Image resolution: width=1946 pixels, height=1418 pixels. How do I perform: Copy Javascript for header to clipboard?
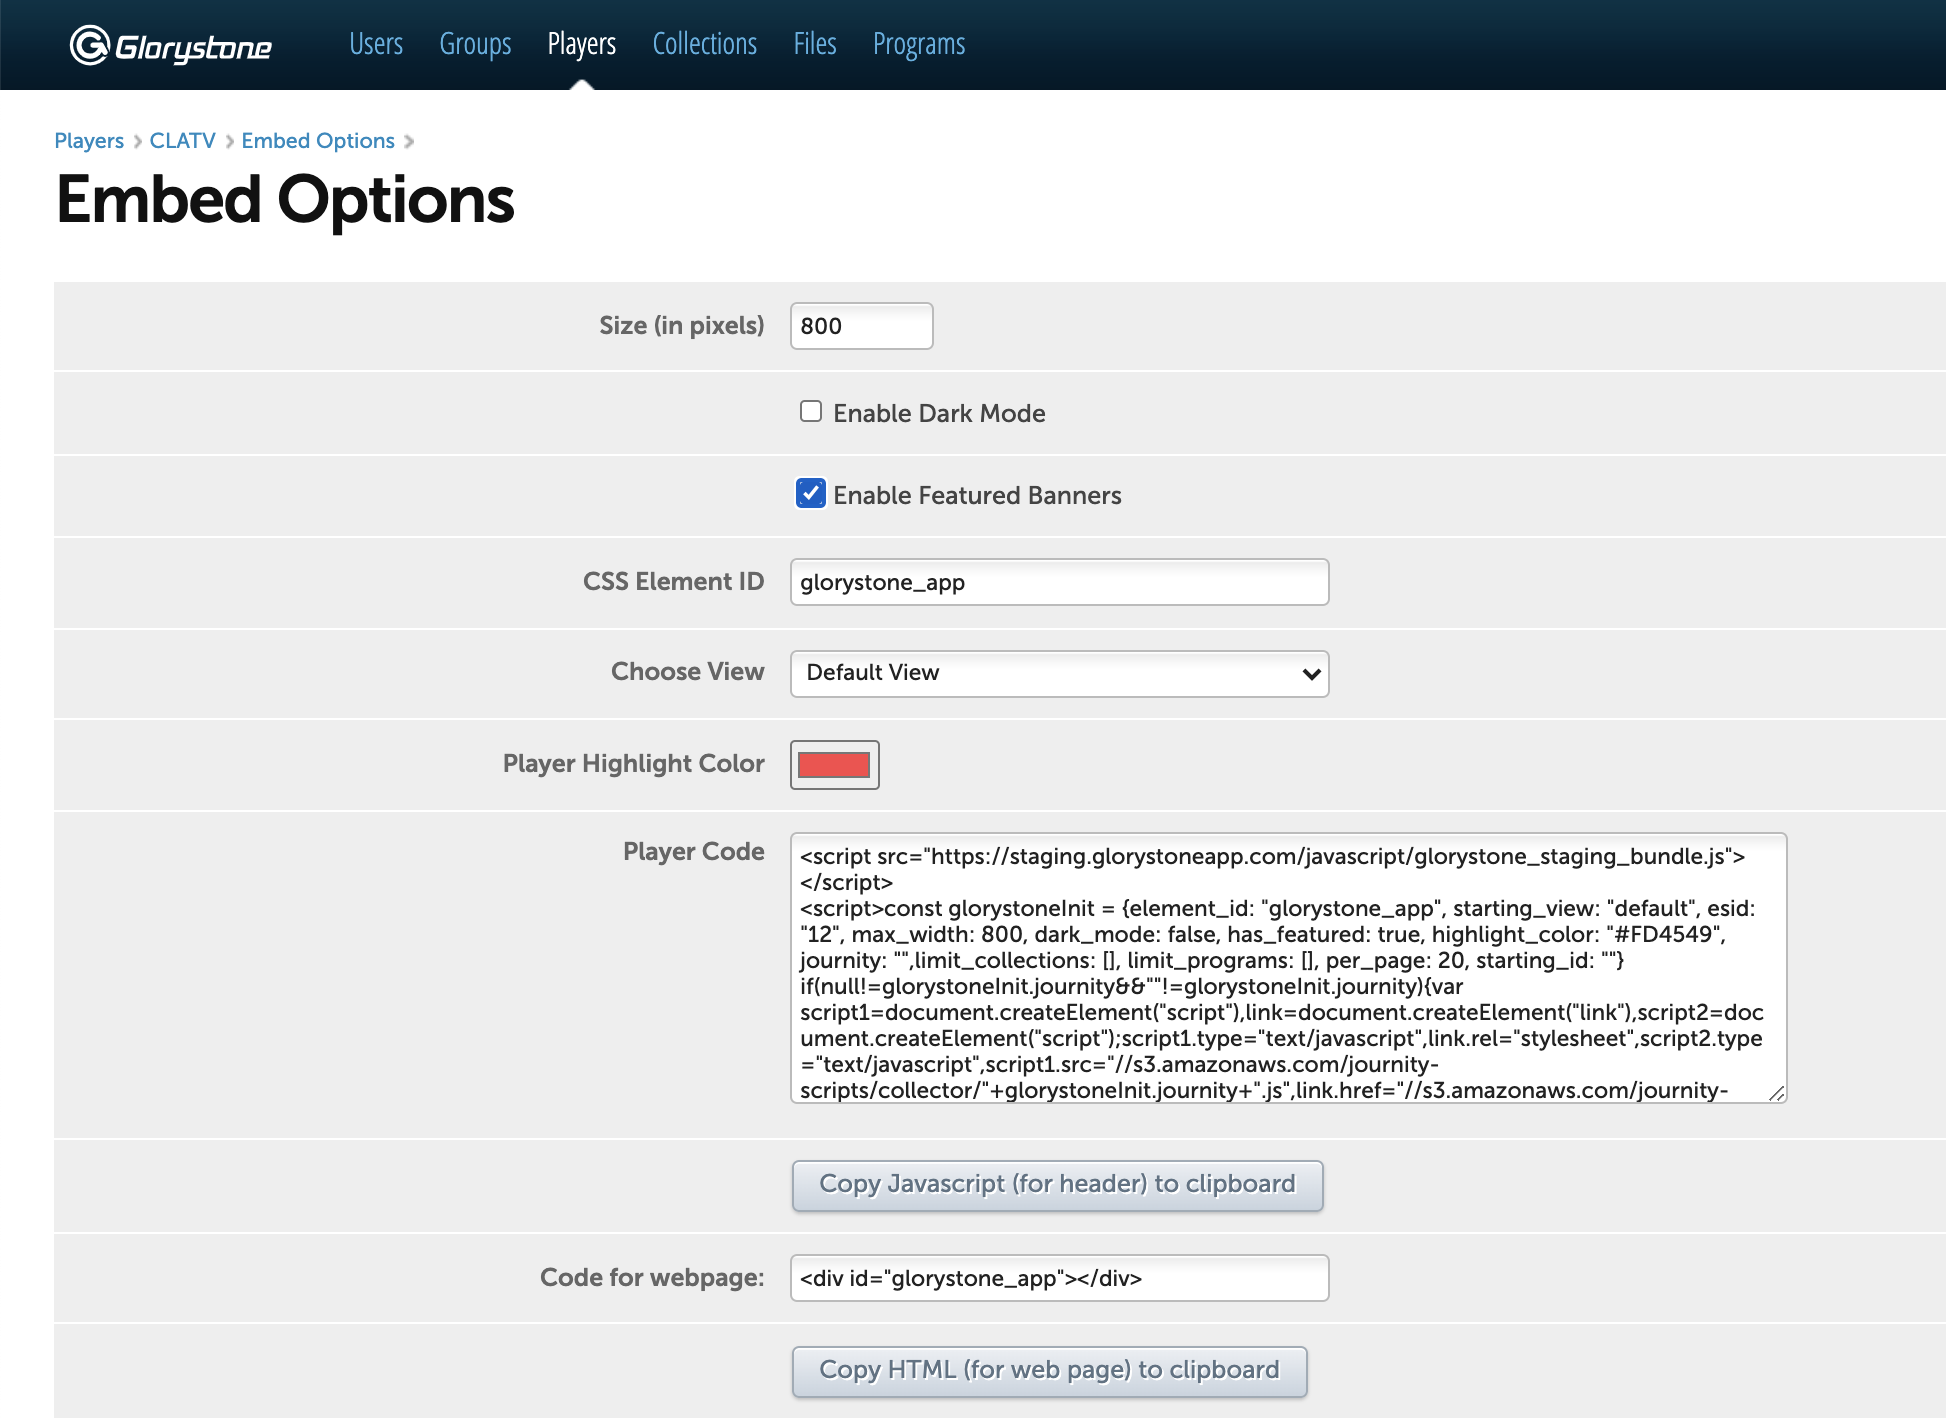click(1059, 1184)
